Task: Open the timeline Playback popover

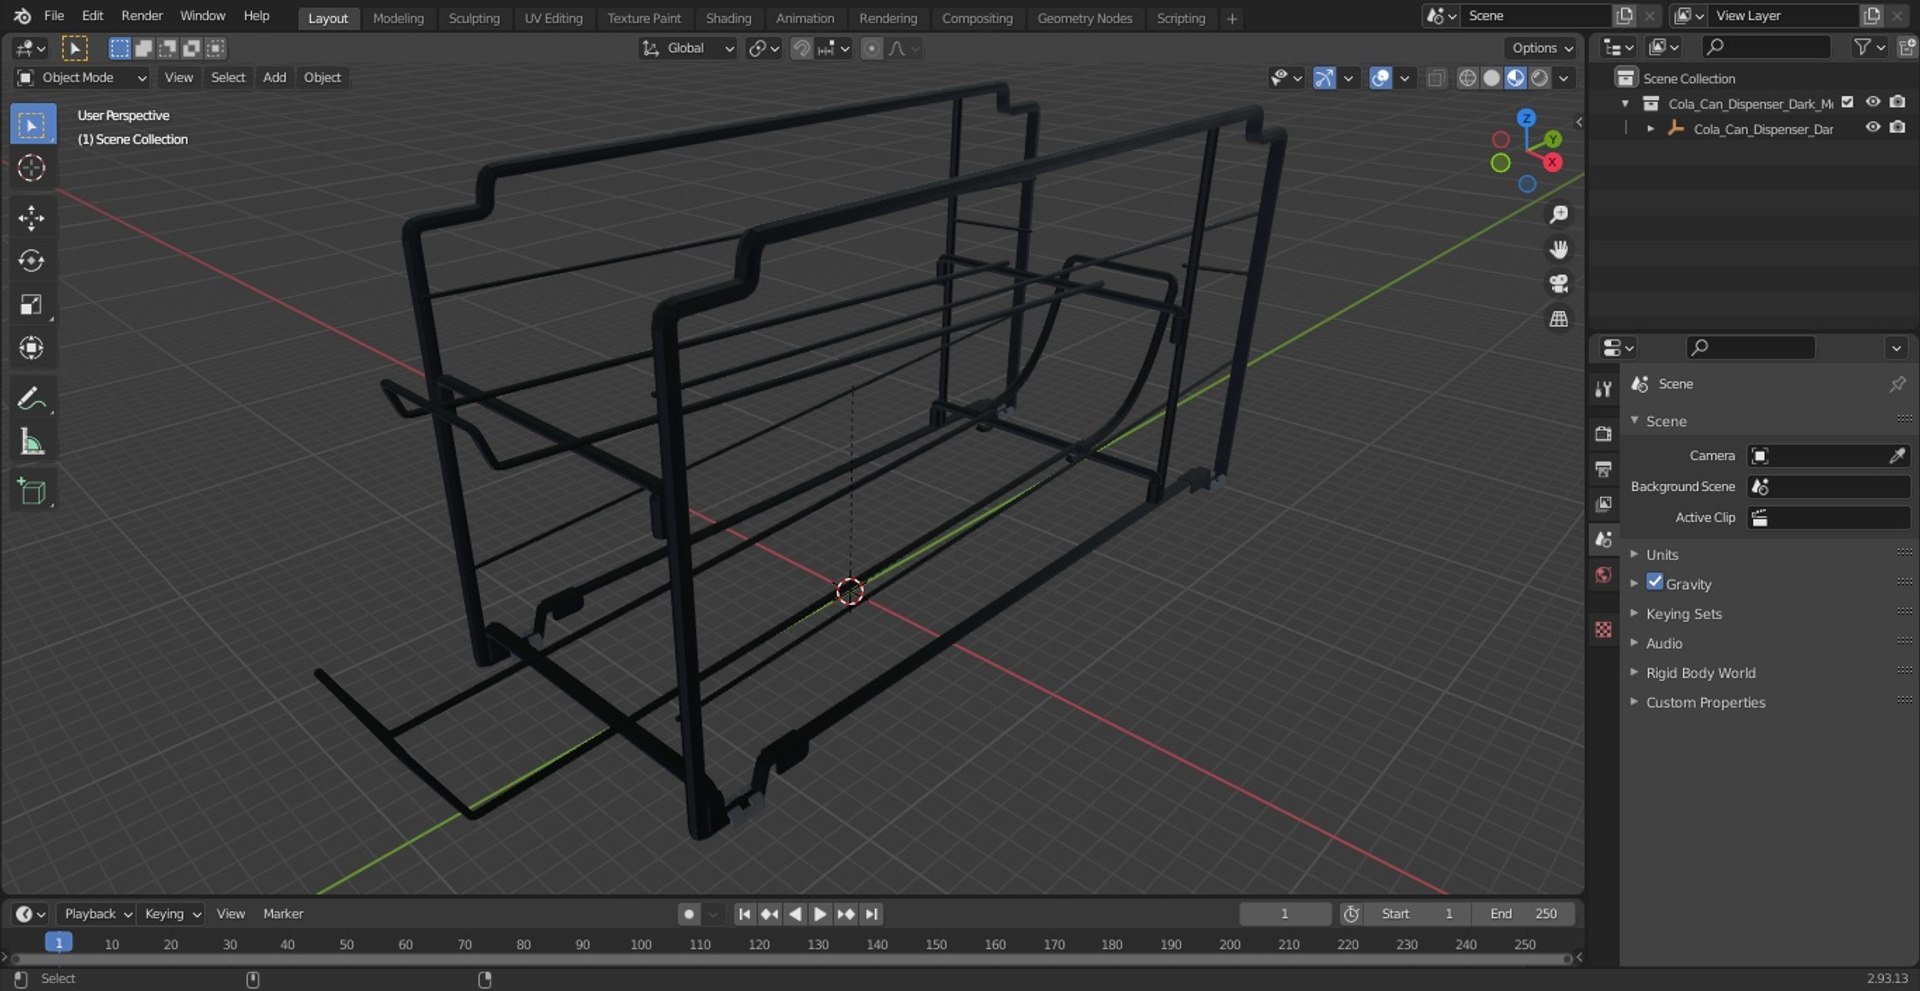Action: (97, 914)
